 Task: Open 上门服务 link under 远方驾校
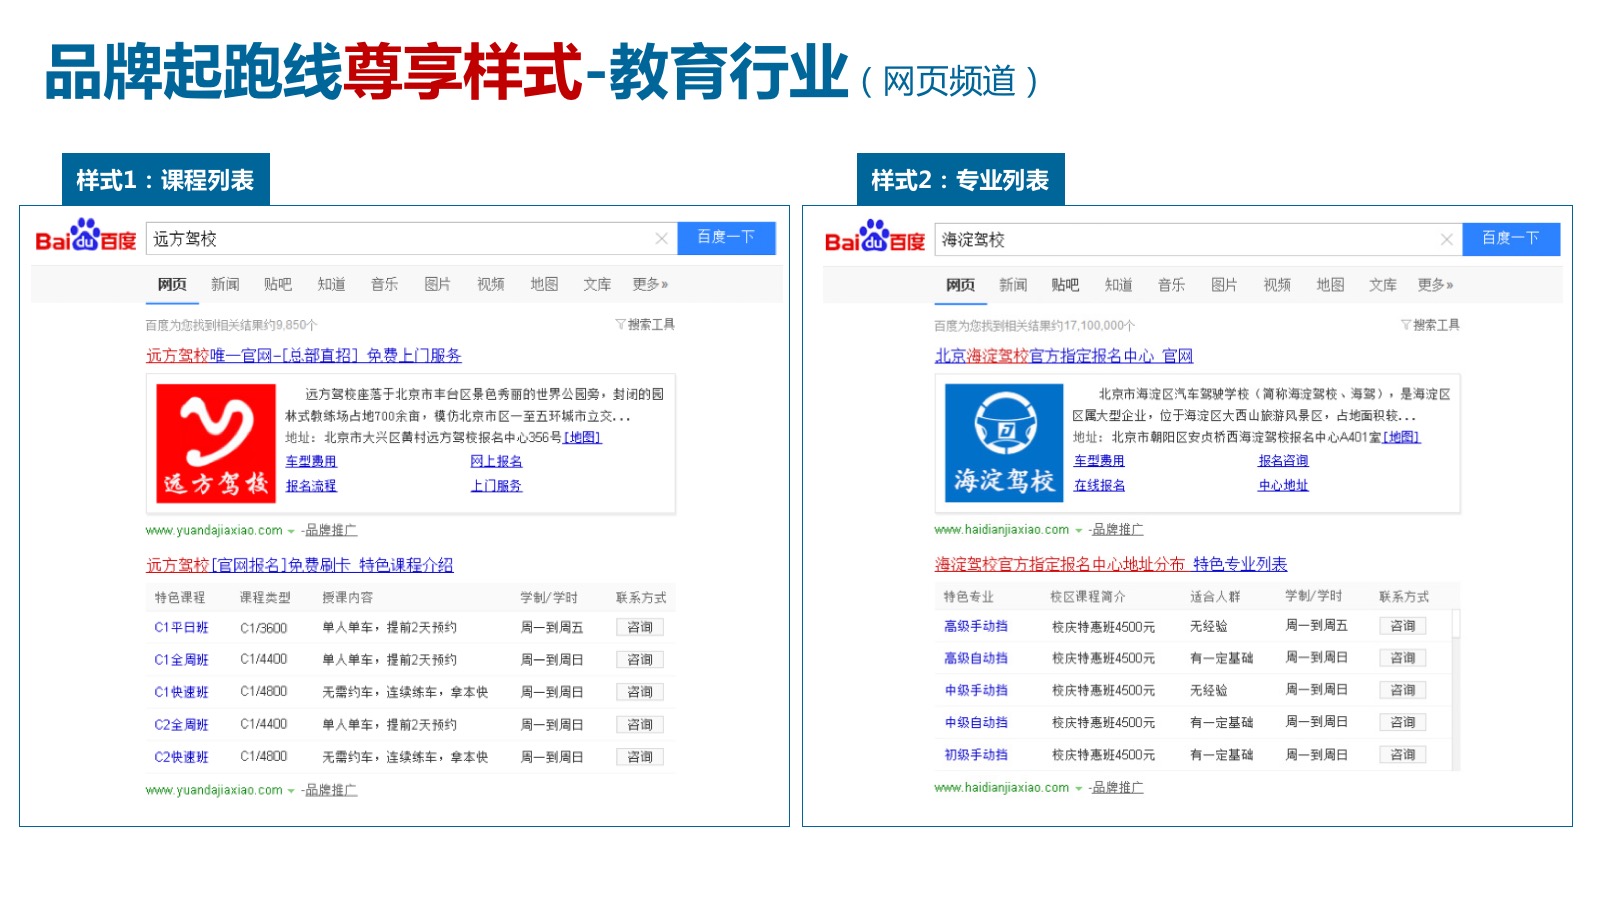click(496, 486)
